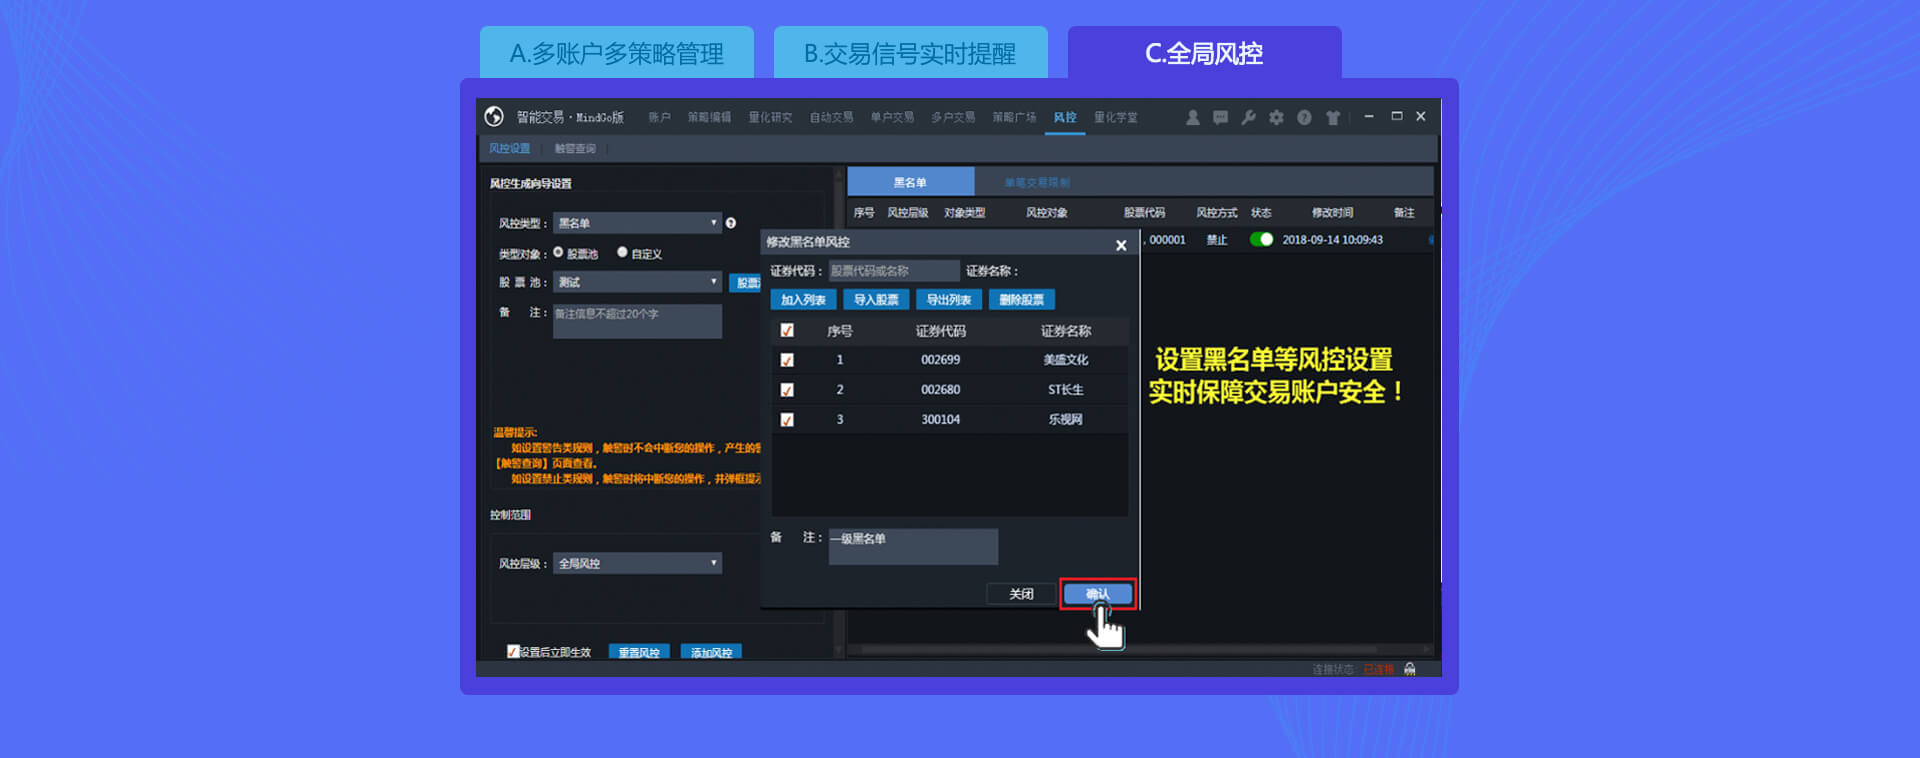Open the 风控类型 dropdown showing 黑名单
1920x758 pixels.
pyautogui.click(x=637, y=223)
